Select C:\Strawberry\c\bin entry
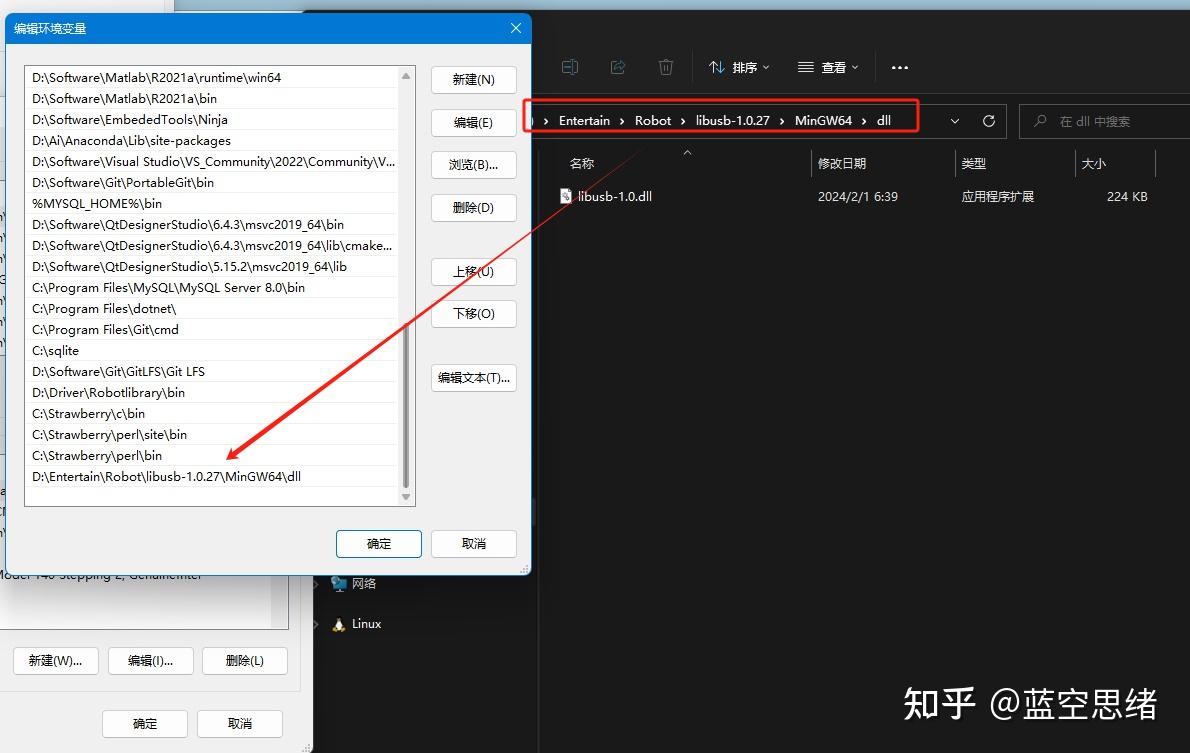This screenshot has width=1190, height=753. [x=211, y=414]
